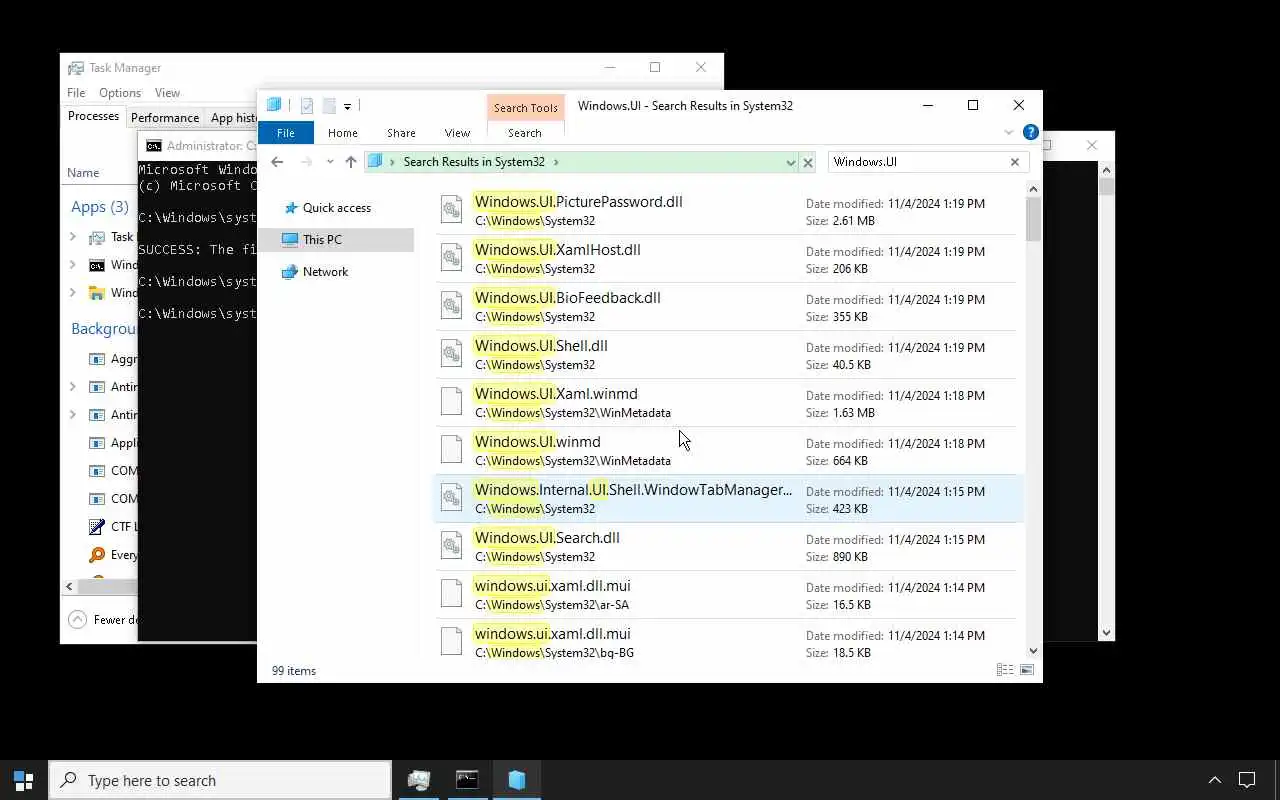Click the Windows.UI.winmd file icon

(452, 450)
